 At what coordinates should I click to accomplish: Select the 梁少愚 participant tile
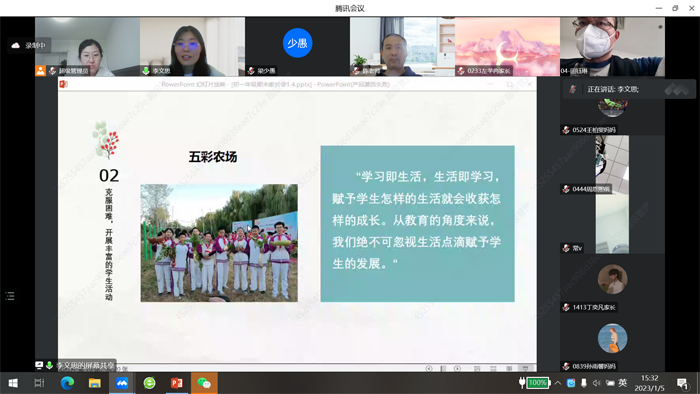pos(297,46)
